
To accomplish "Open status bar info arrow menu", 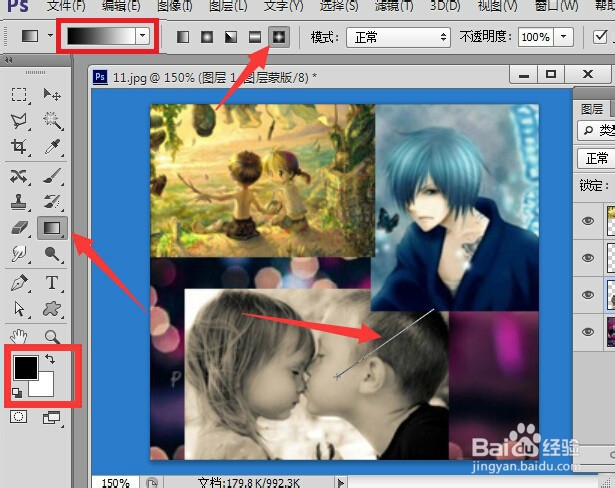I will pyautogui.click(x=340, y=483).
